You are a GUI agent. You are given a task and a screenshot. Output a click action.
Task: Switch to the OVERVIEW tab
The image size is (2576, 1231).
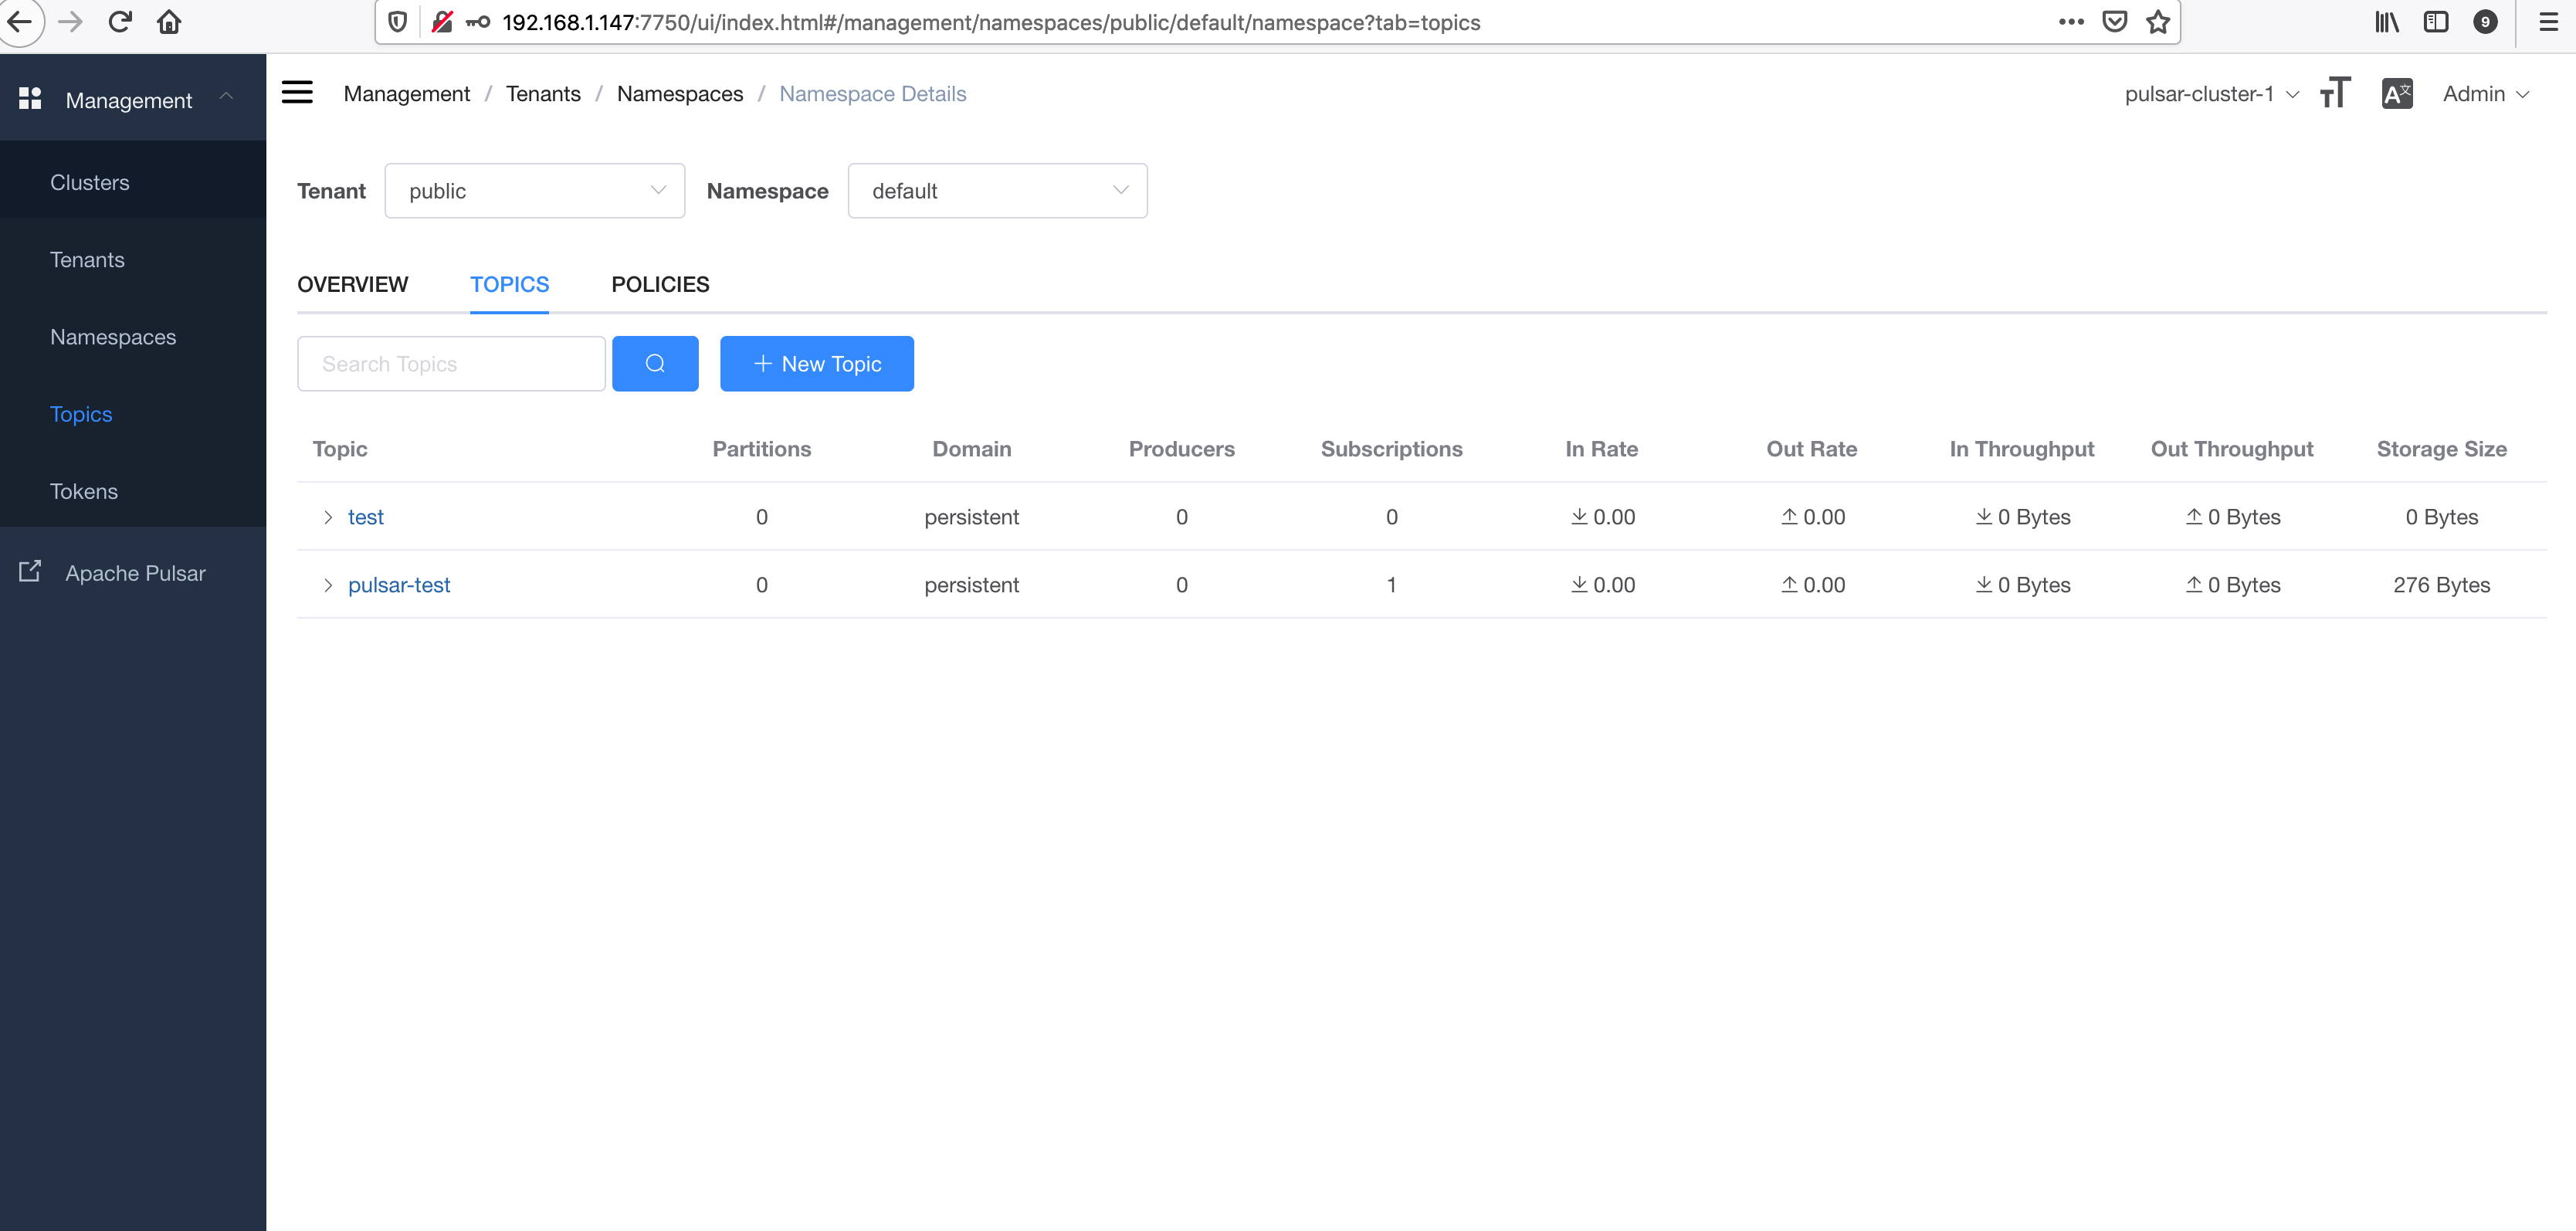[352, 284]
